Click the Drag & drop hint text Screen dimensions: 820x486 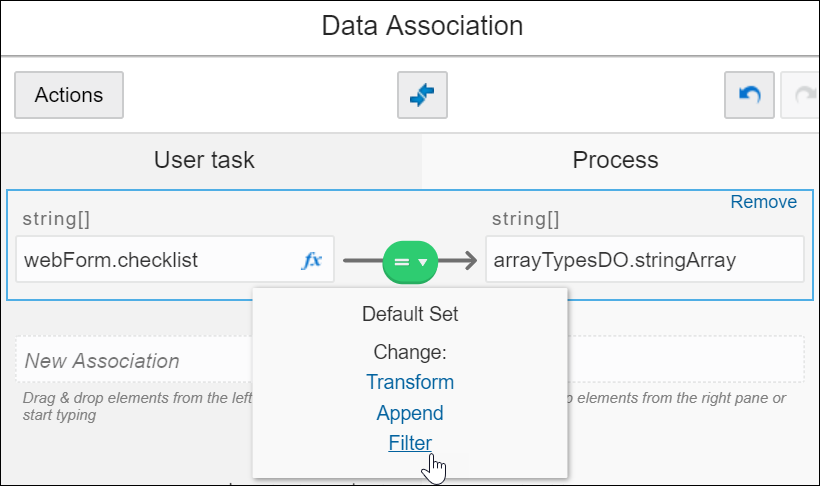130,407
